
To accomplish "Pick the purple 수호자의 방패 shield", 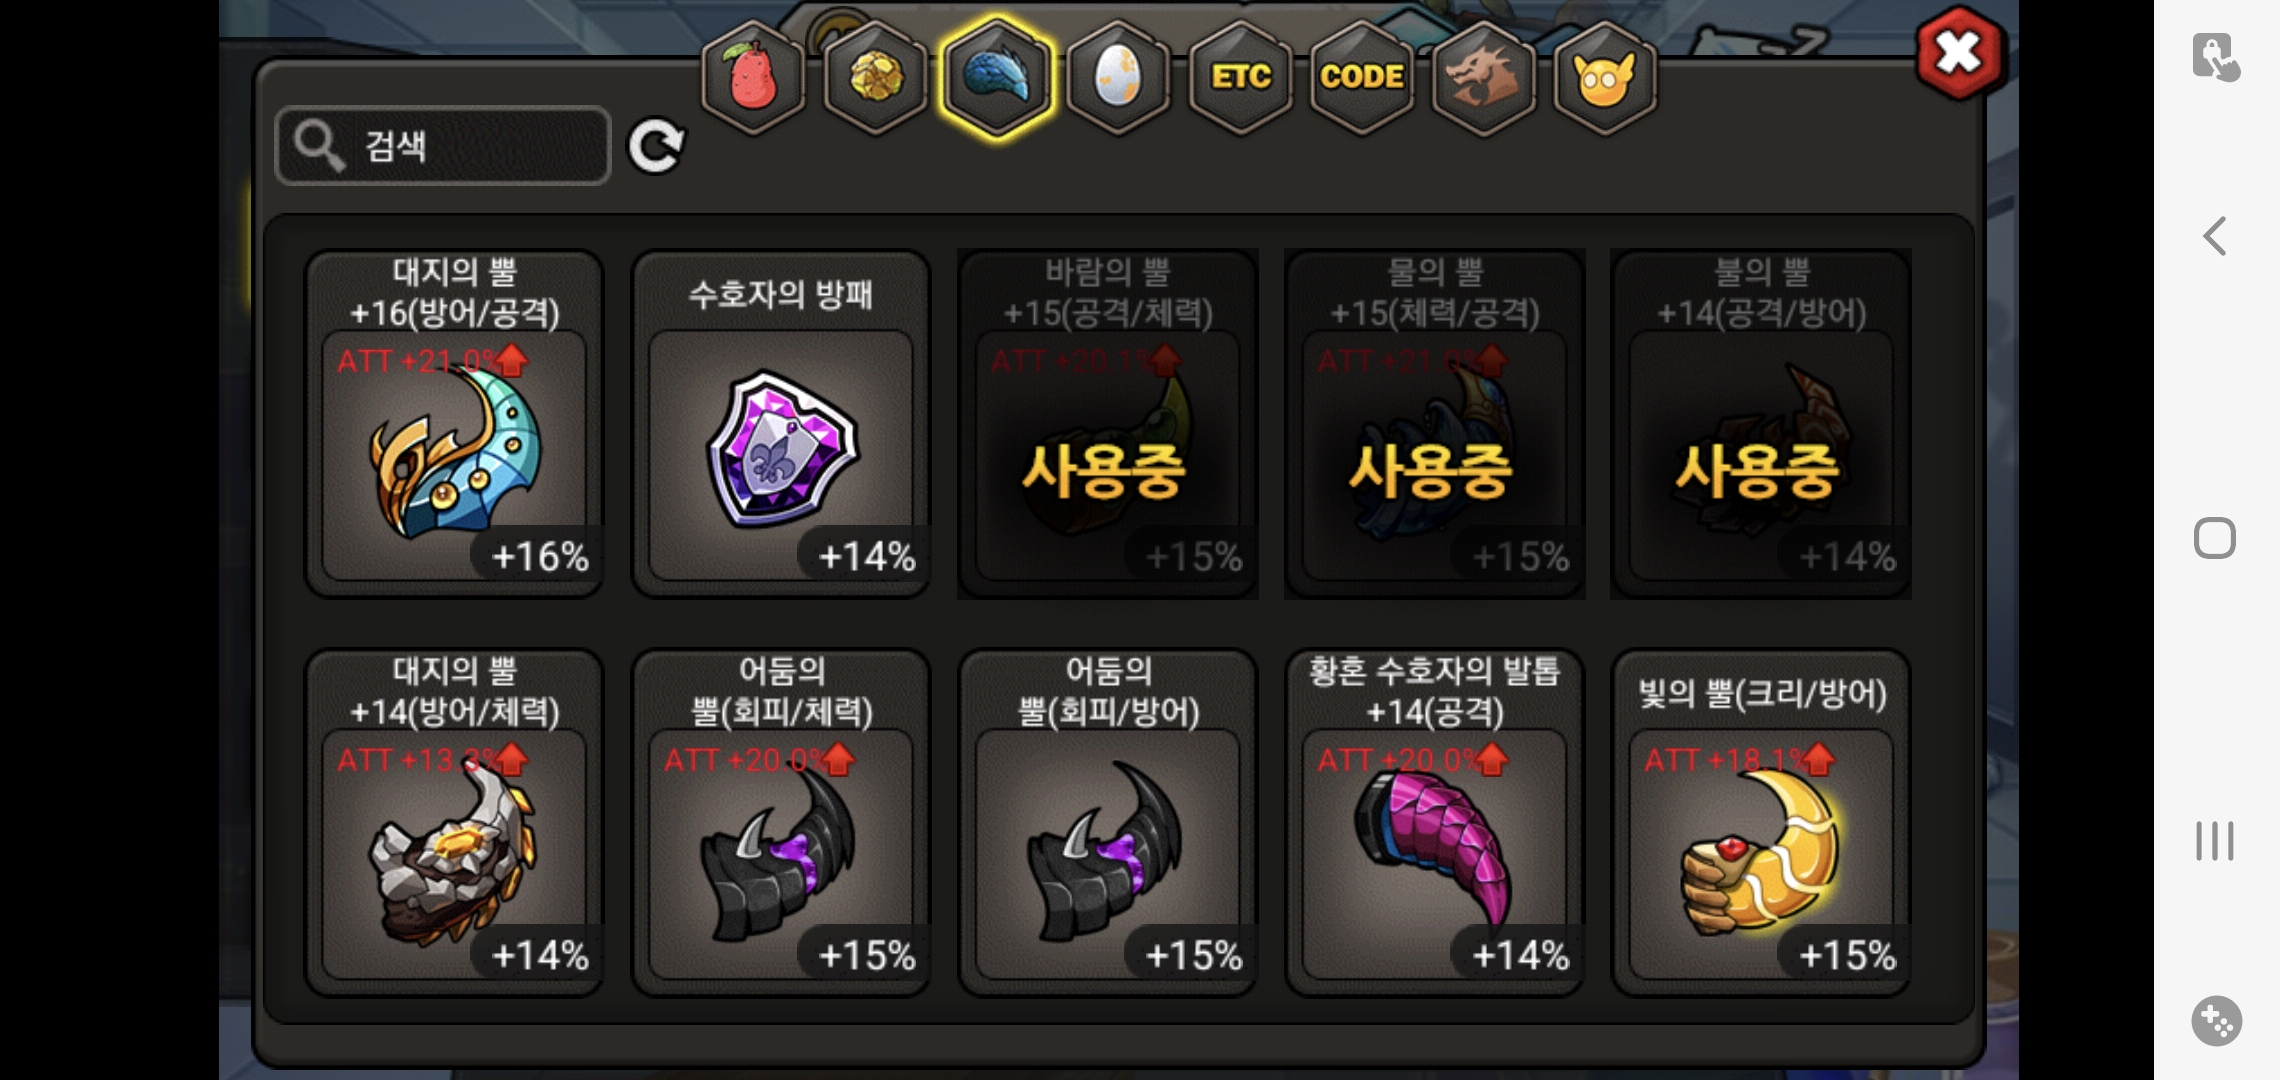I will 781,424.
